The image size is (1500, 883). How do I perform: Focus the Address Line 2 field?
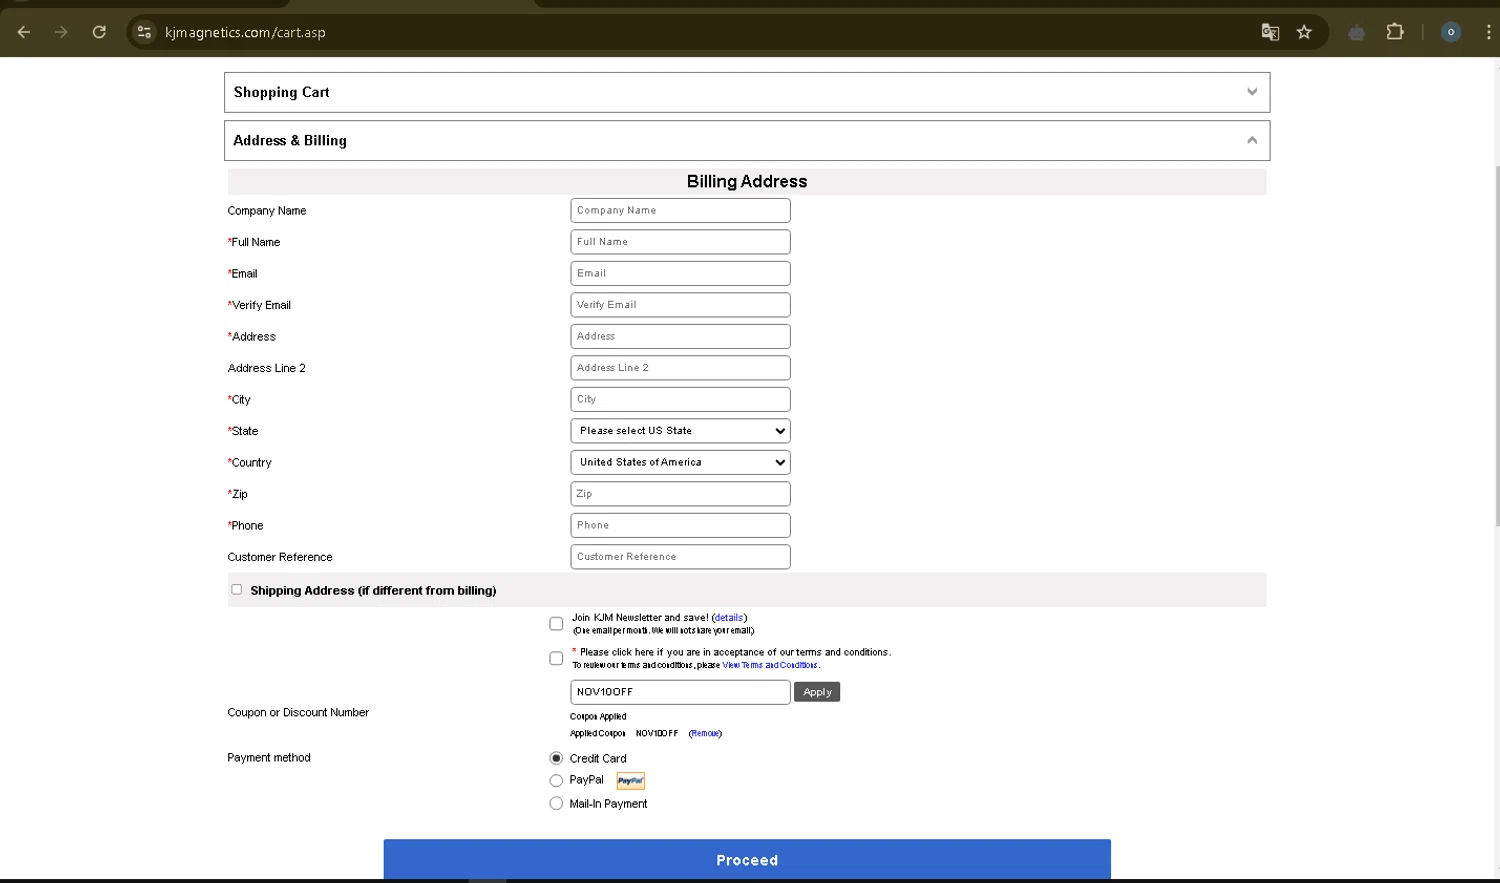point(680,368)
